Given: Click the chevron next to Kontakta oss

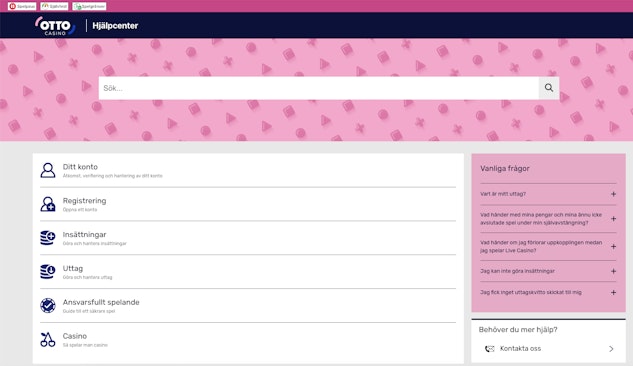Looking at the screenshot, I should pos(611,349).
